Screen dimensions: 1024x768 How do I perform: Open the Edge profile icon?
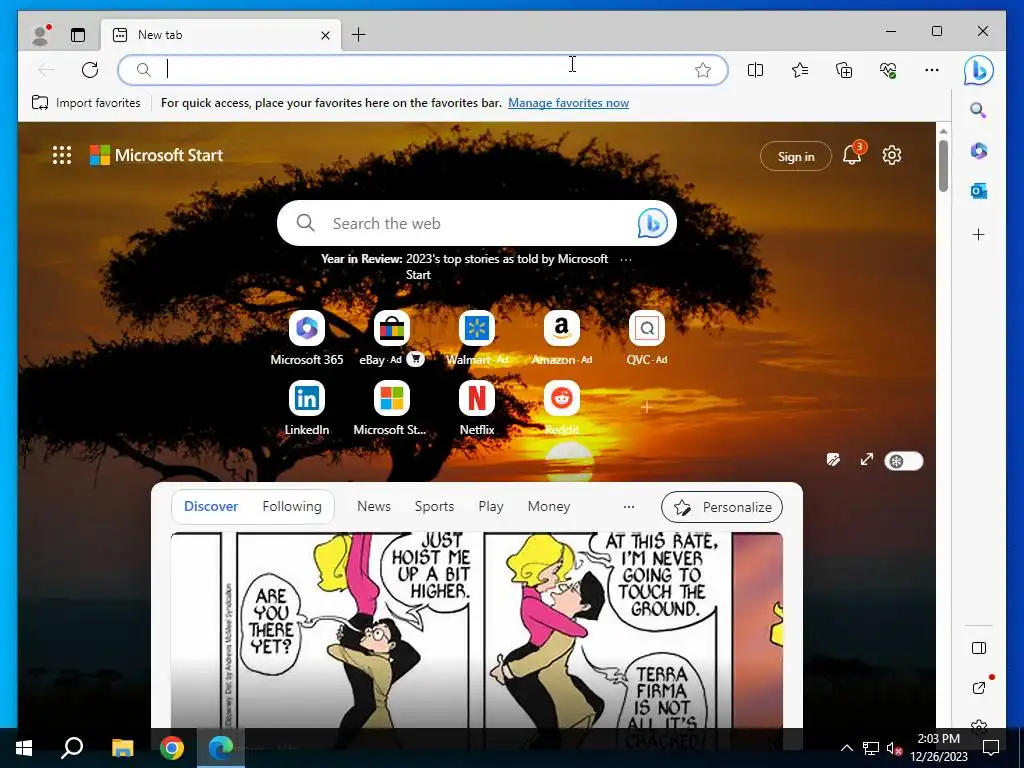[41, 35]
